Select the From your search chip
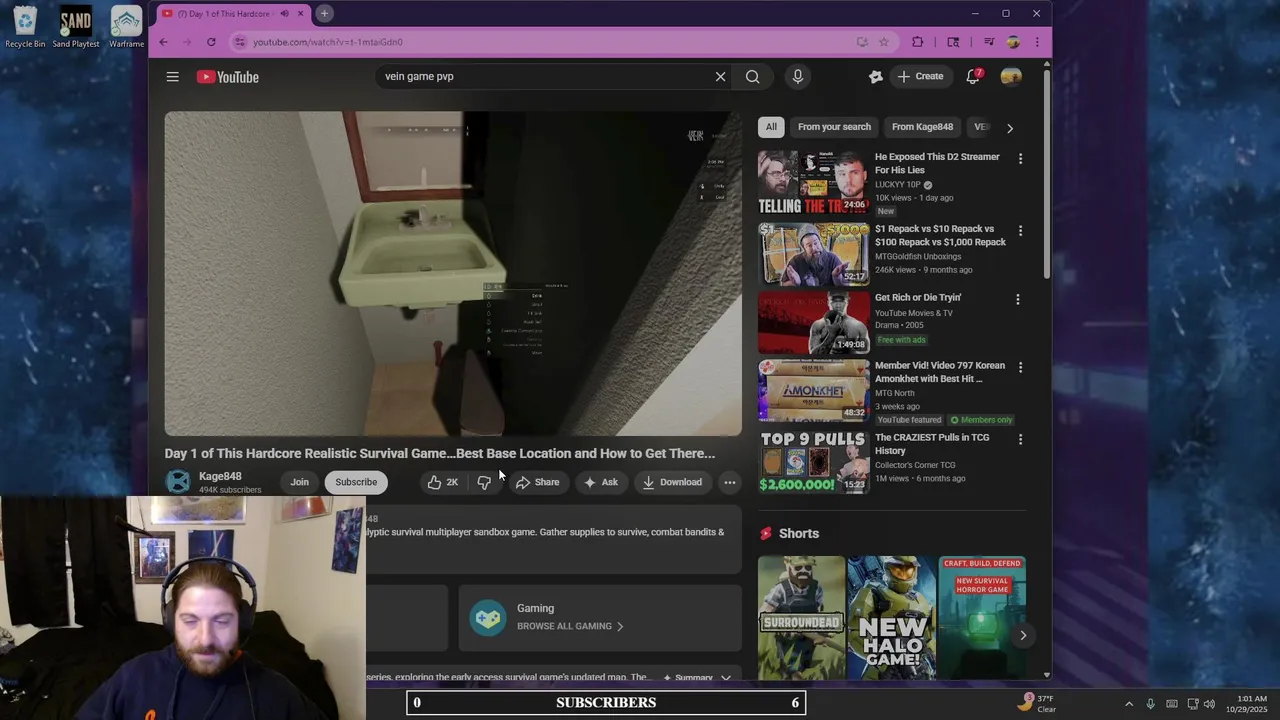Screen dimensions: 1280x720 coord(834,127)
